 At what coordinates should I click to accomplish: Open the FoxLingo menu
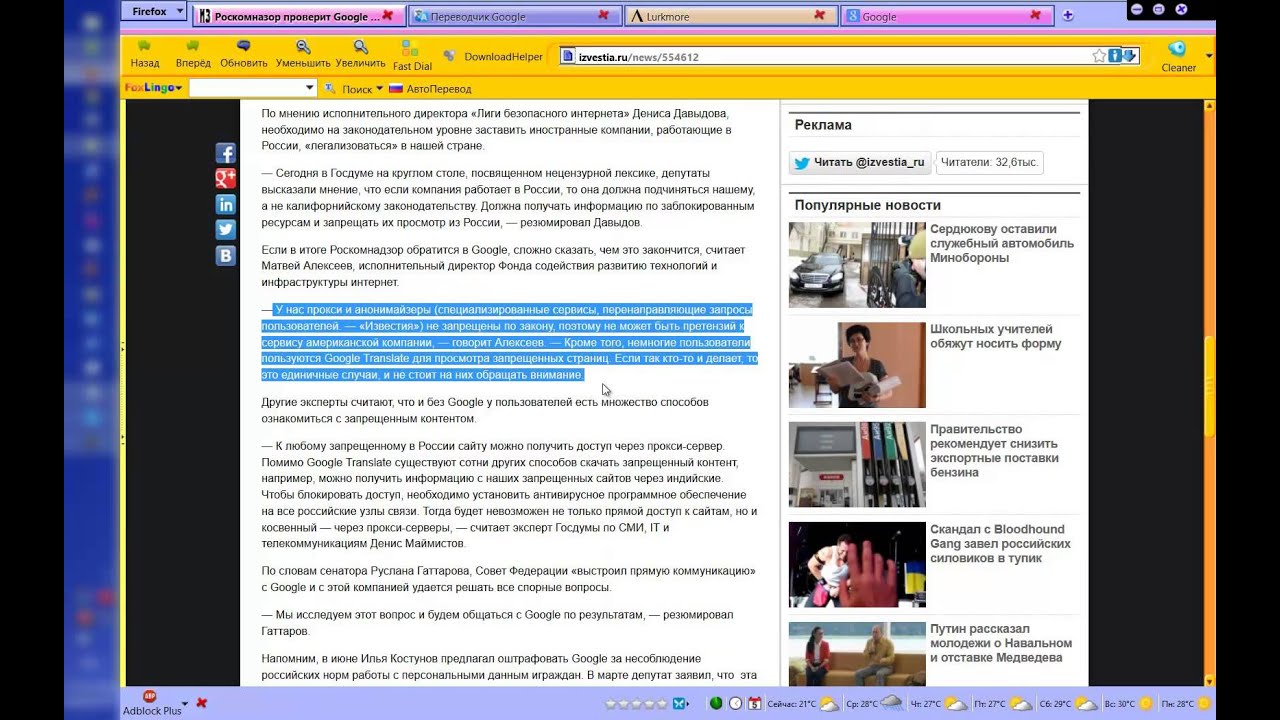click(x=154, y=88)
